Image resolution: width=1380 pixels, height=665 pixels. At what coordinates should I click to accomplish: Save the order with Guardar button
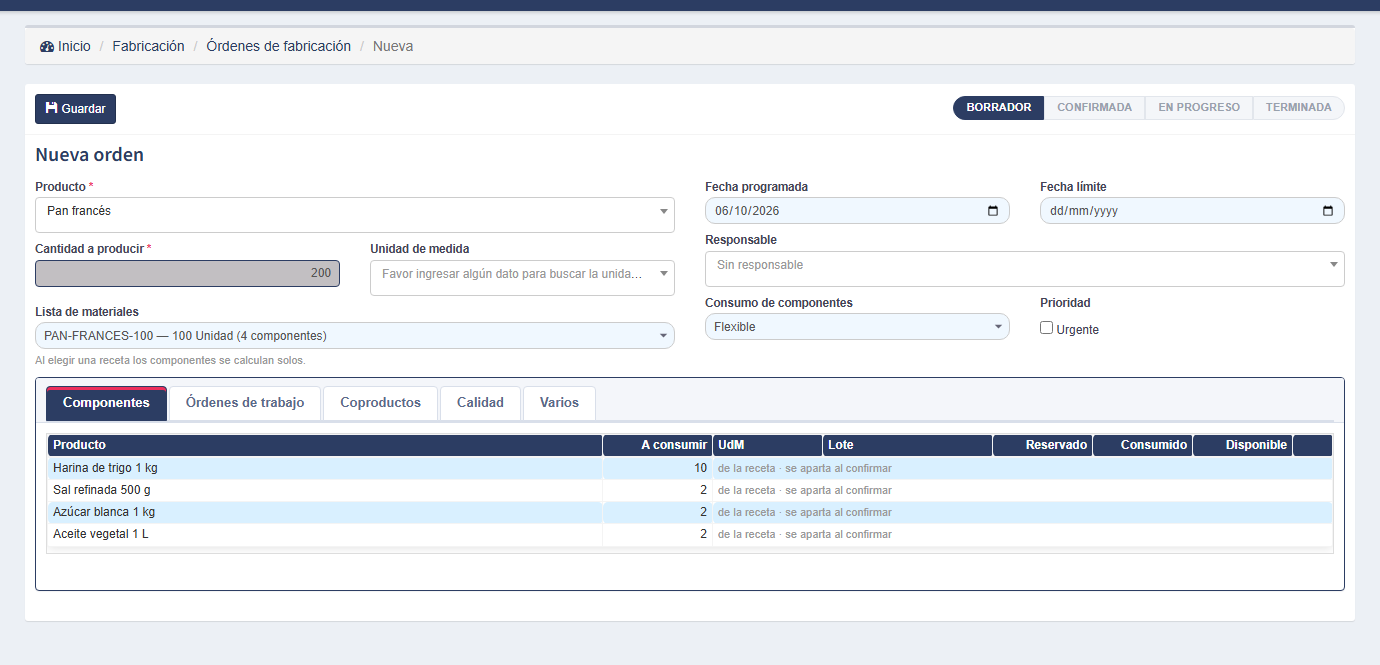pyautogui.click(x=75, y=109)
